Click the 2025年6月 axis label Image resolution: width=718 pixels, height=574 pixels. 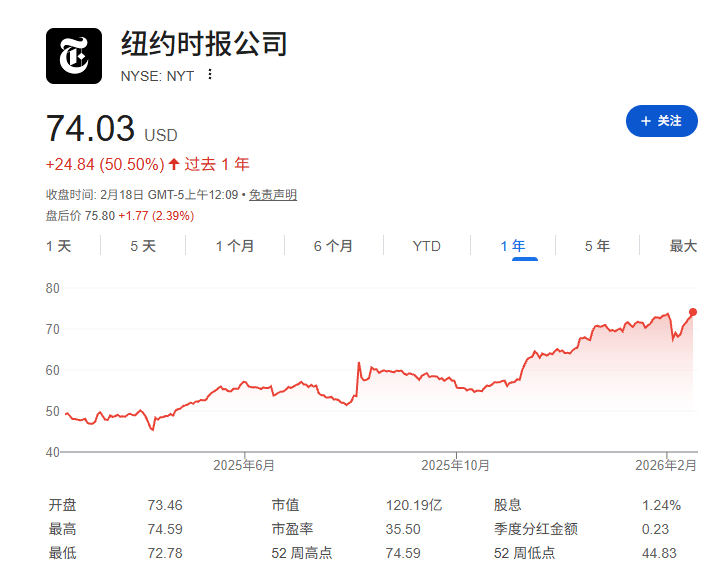(x=244, y=465)
